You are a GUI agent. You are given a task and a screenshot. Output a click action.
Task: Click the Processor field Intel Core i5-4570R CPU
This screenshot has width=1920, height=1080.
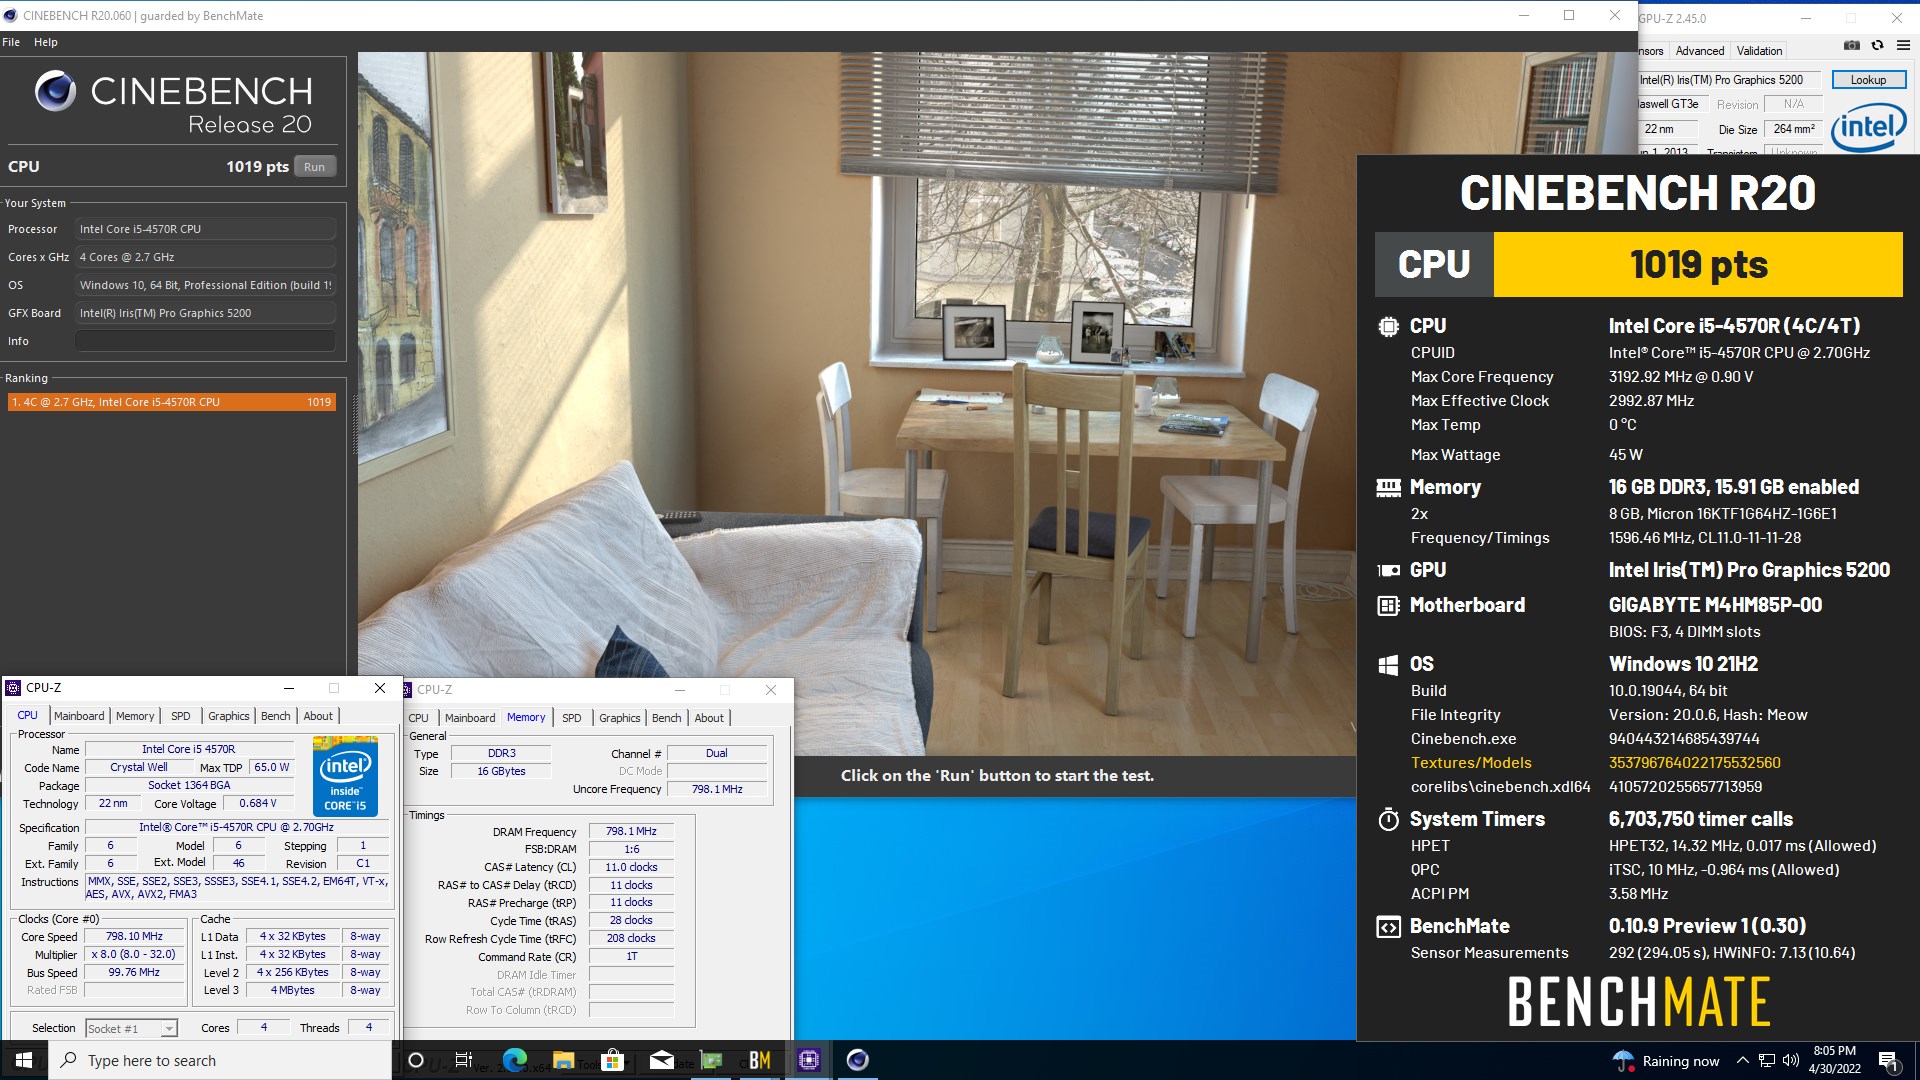[205, 229]
